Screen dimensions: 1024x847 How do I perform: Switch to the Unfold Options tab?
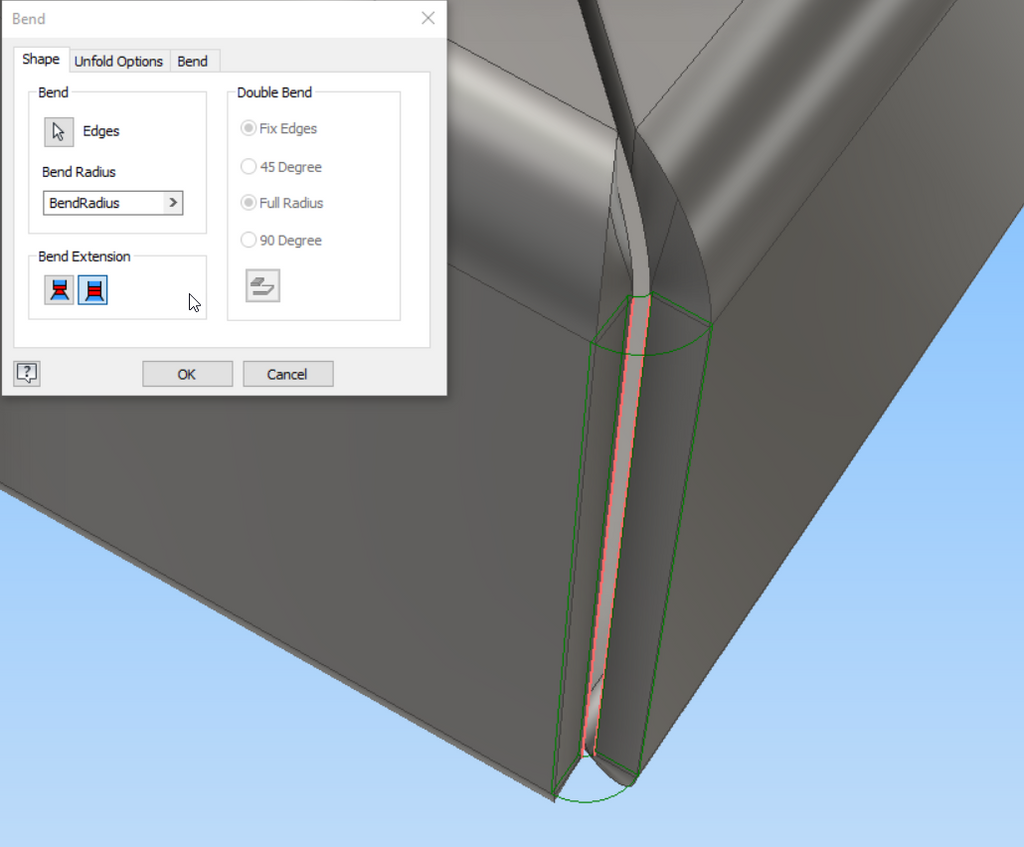pyautogui.click(x=119, y=61)
